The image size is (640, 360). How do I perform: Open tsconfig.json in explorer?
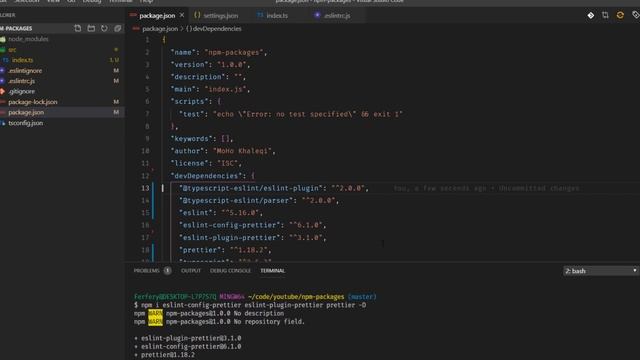[x=25, y=123]
